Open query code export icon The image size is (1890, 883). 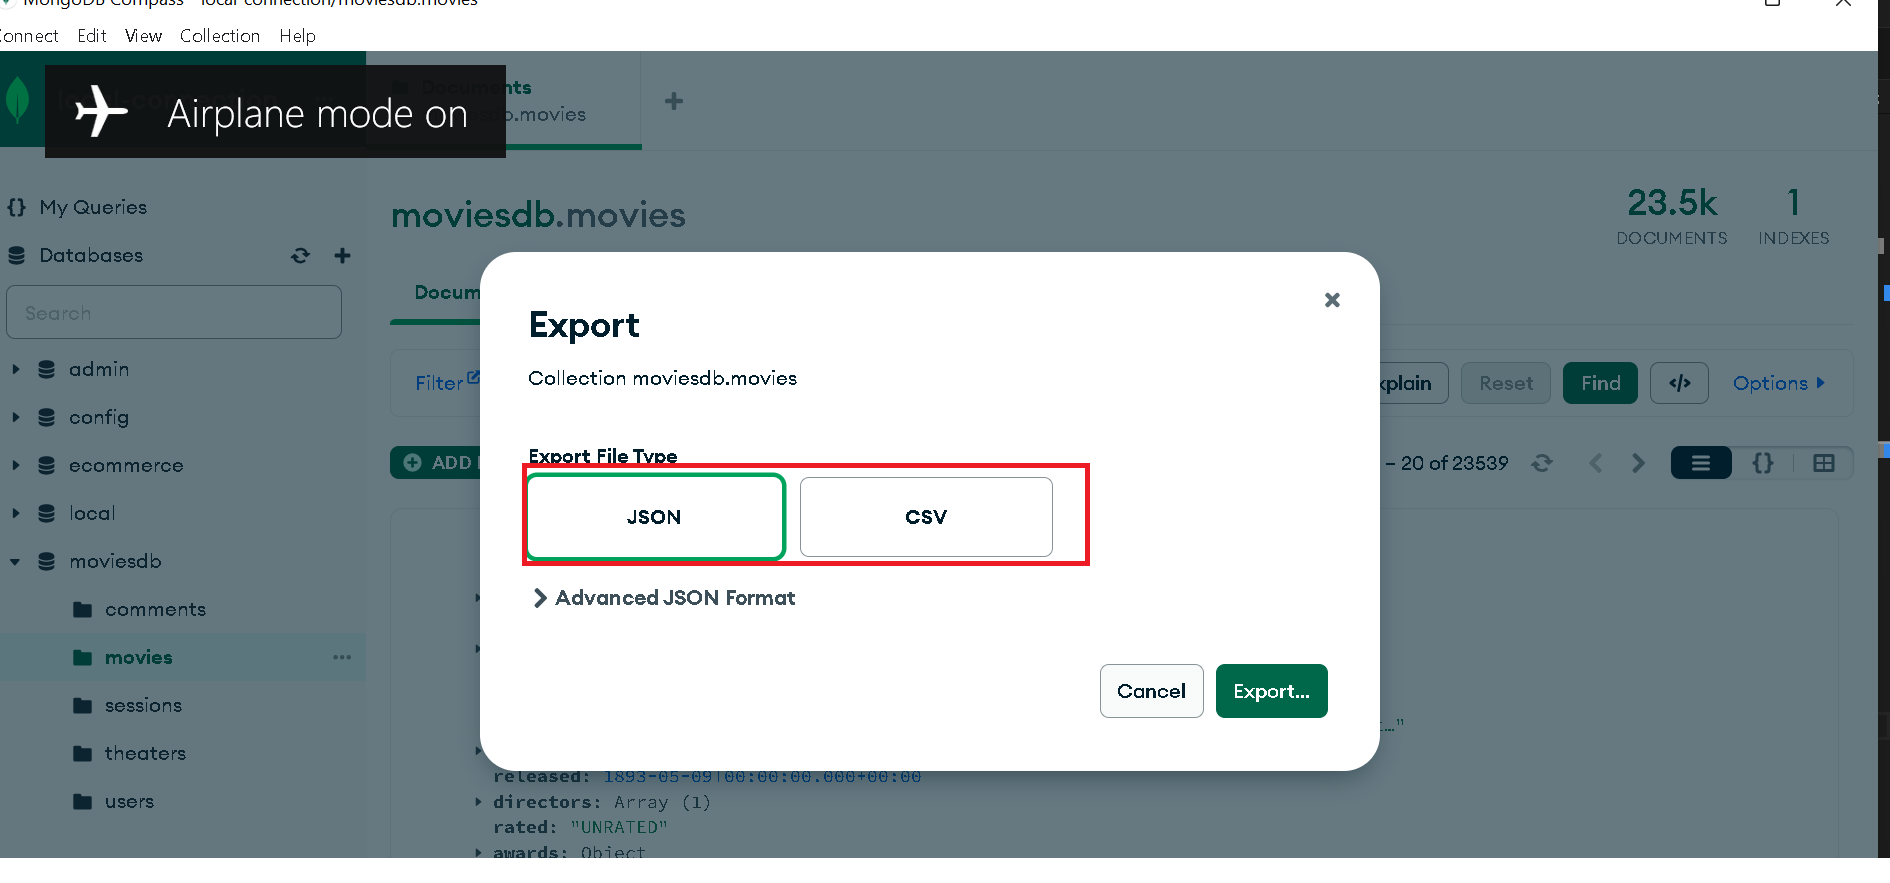(x=1680, y=383)
